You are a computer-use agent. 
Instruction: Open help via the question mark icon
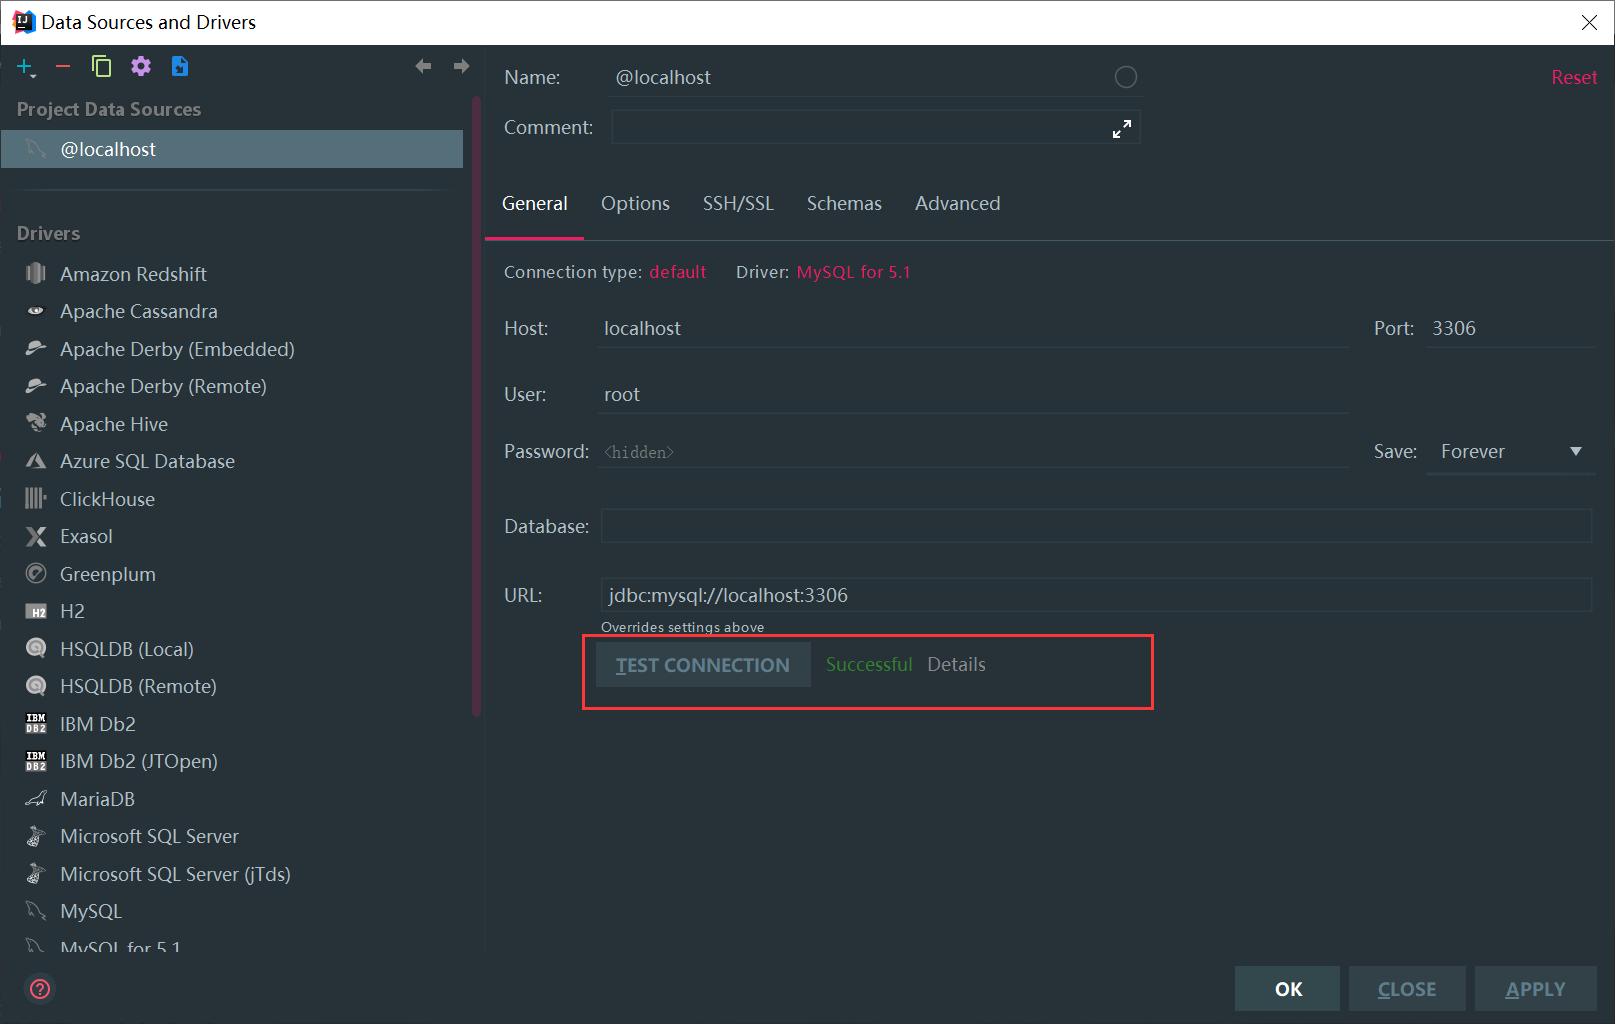coord(39,989)
